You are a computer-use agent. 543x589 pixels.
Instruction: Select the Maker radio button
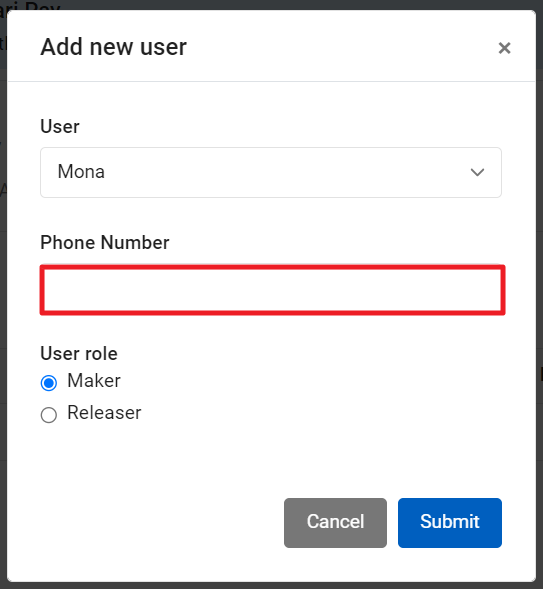coord(49,383)
